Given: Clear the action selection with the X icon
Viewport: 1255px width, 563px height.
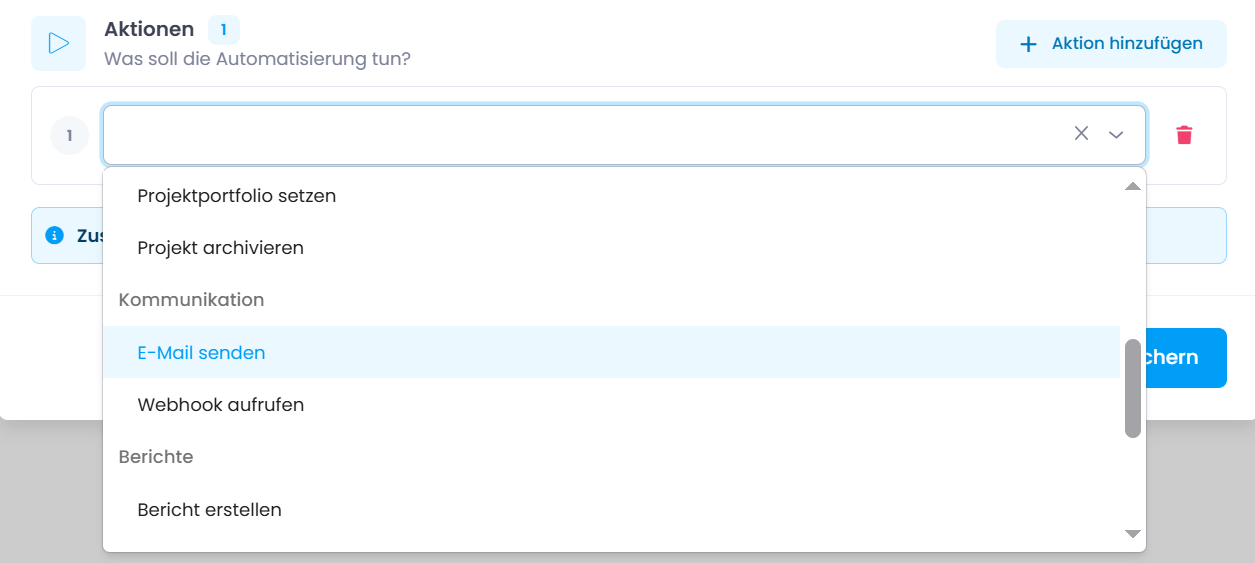Looking at the screenshot, I should click(x=1081, y=134).
